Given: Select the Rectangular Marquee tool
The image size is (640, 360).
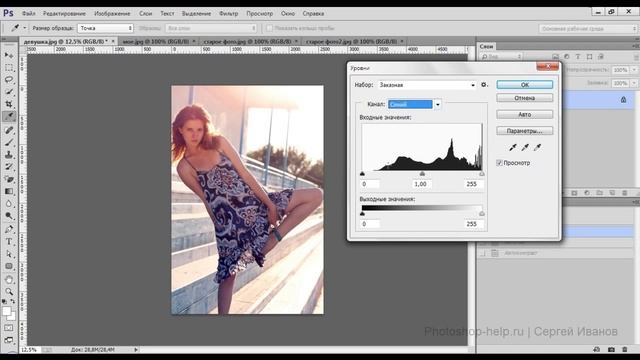Looking at the screenshot, I should 9,67.
